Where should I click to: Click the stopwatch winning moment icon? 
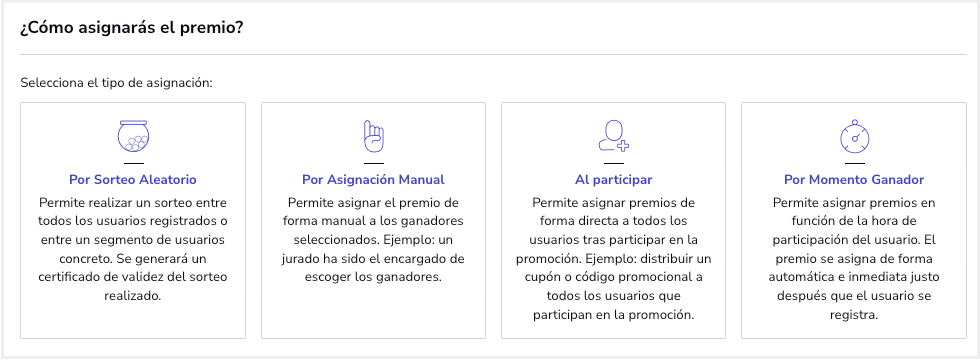pos(854,136)
